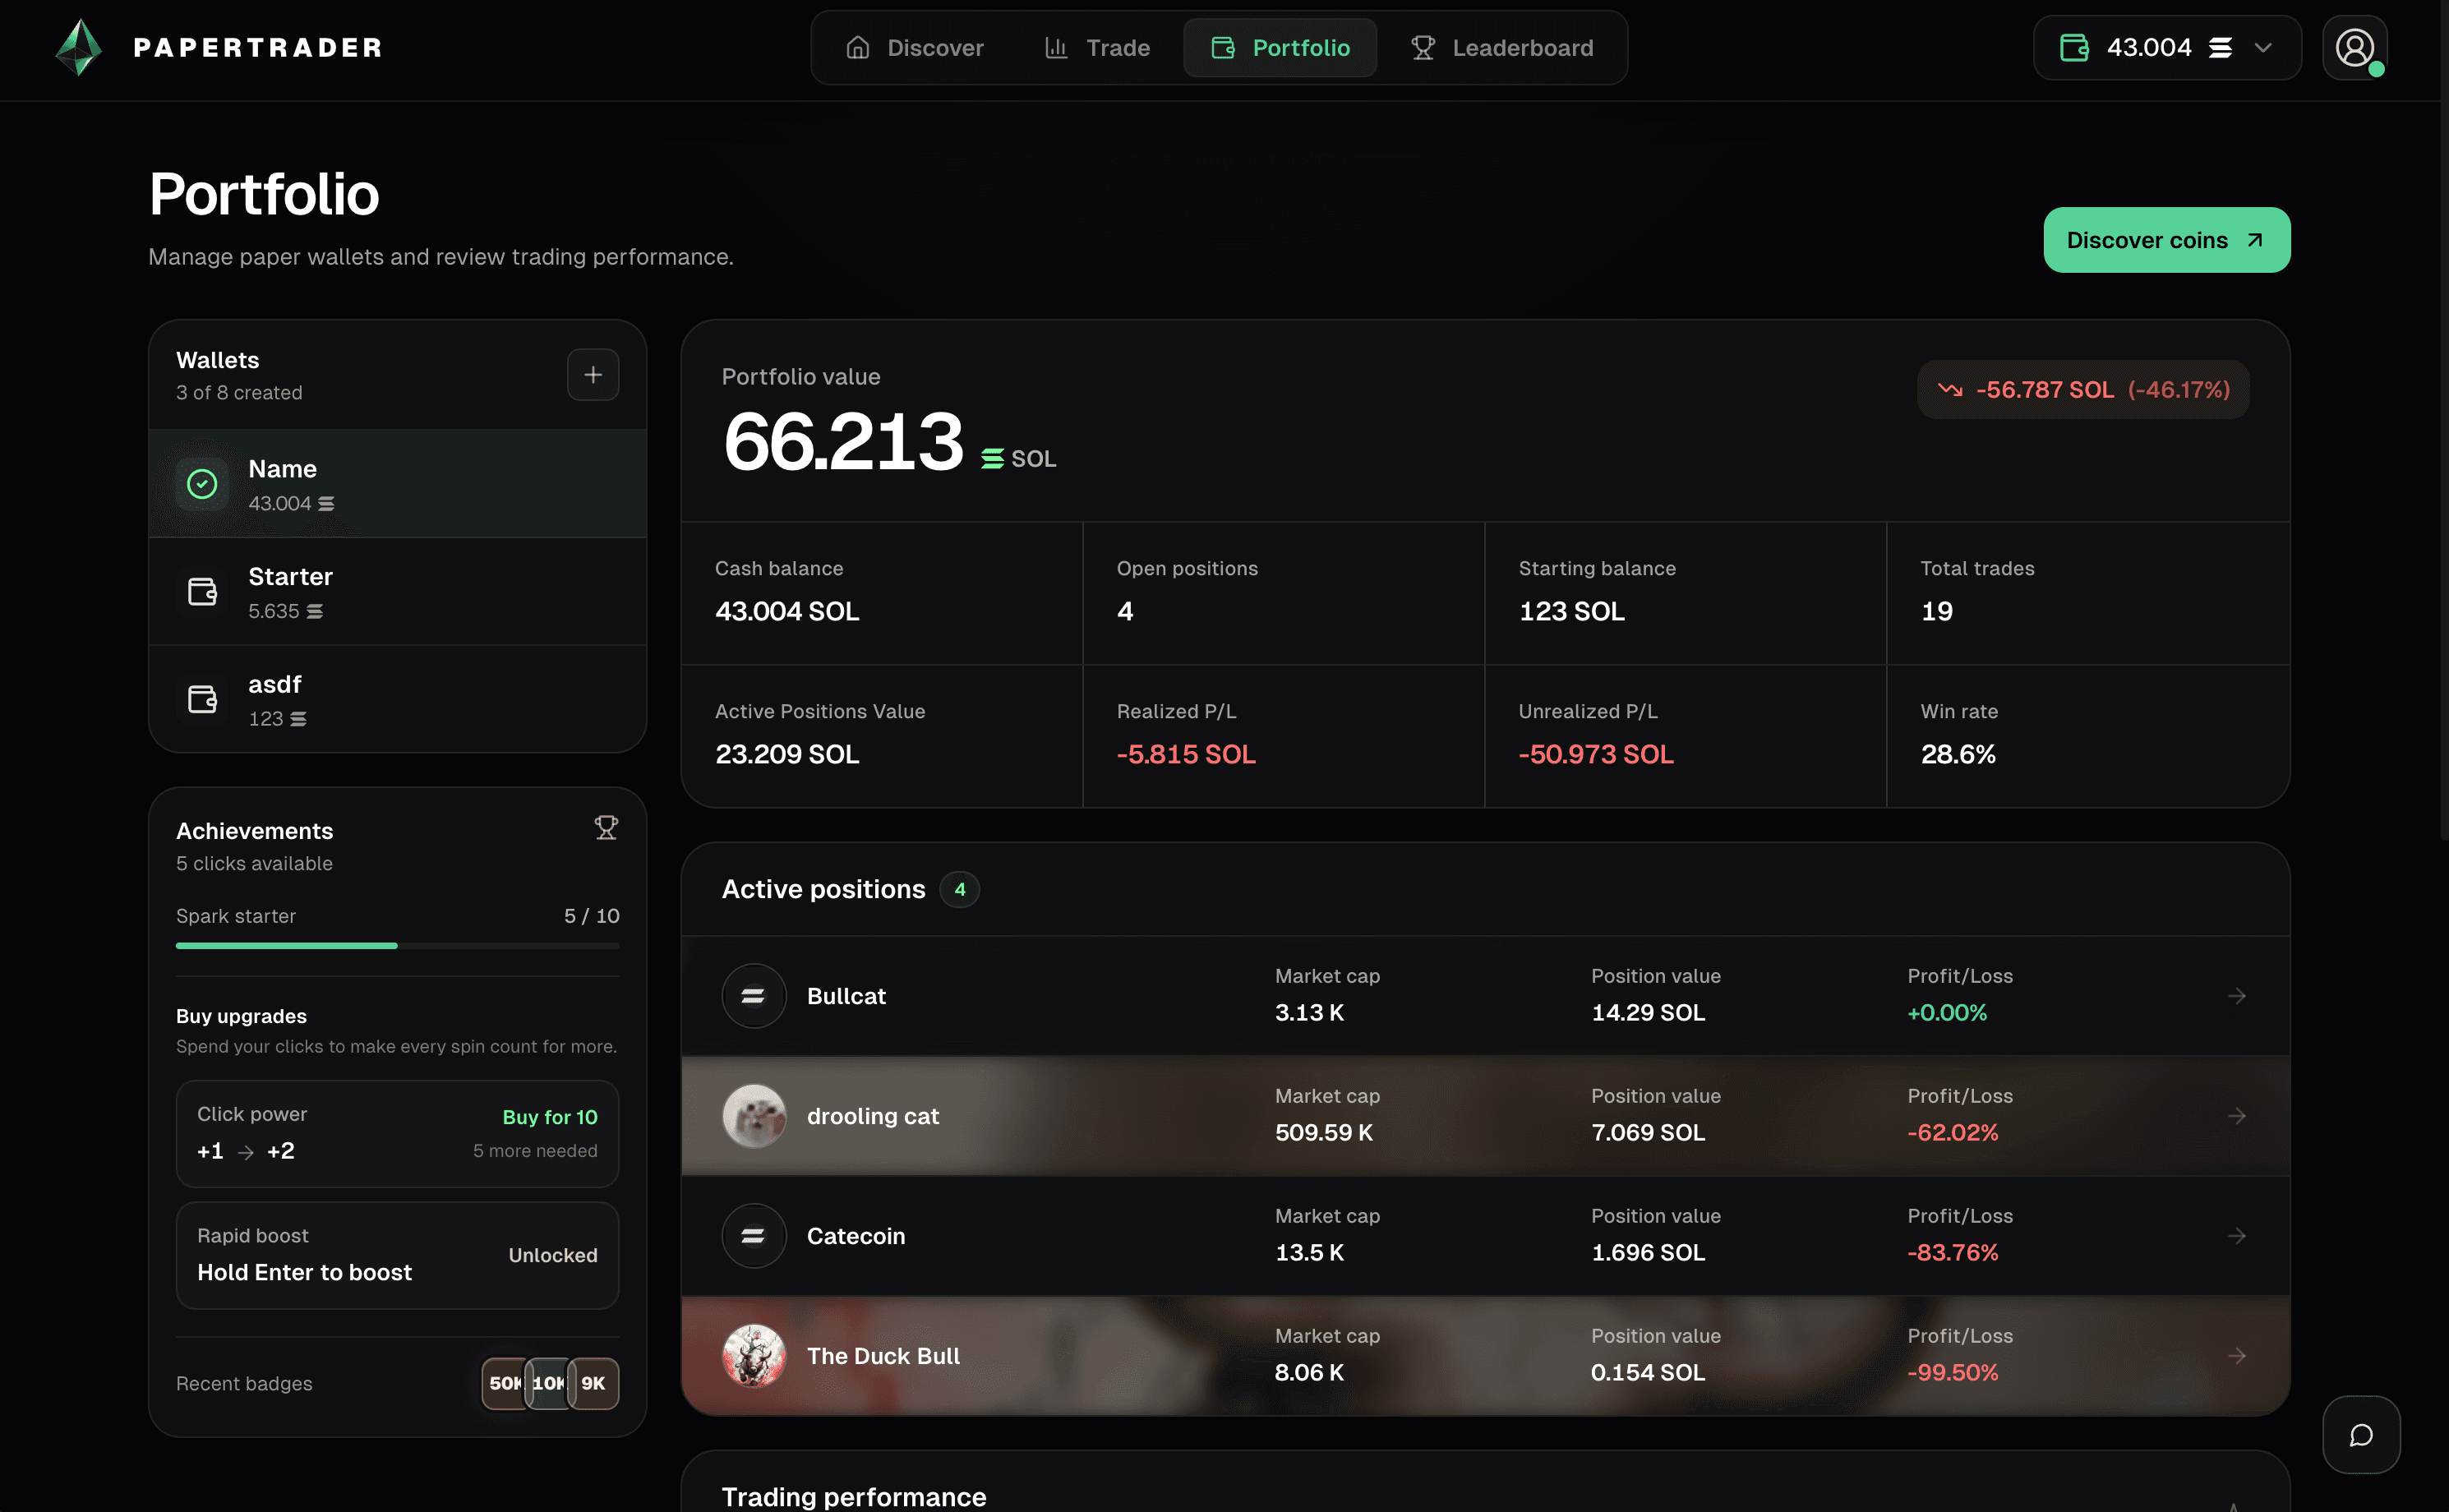The width and height of the screenshot is (2449, 1512).
Task: Select the wallet called Name
Action: (397, 484)
